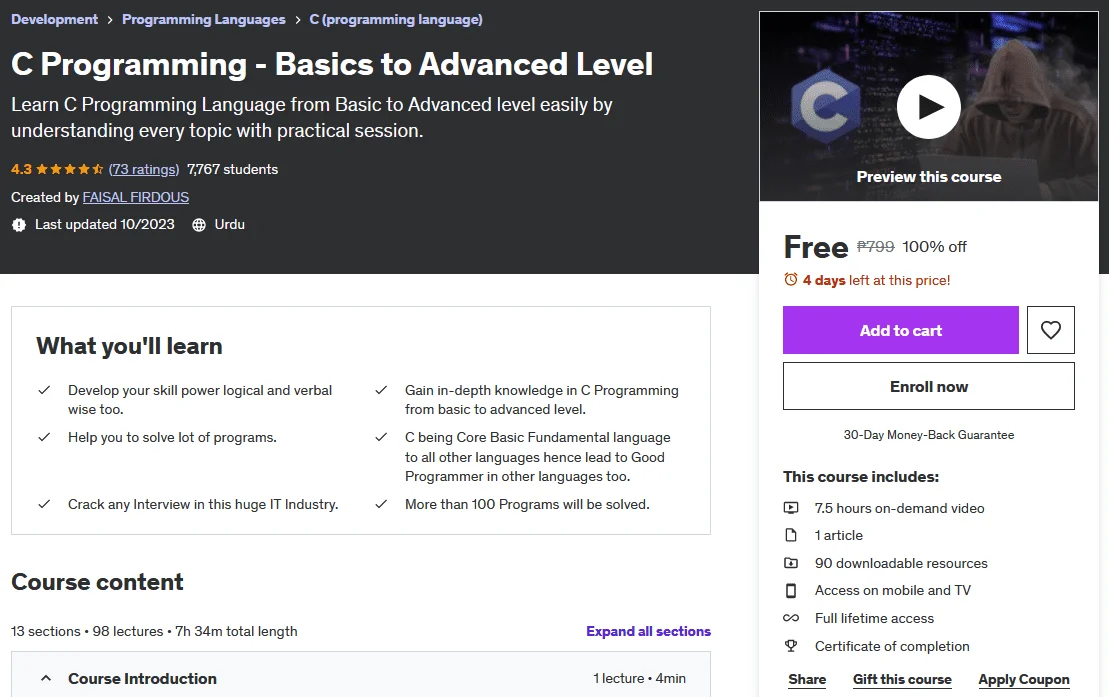Click the certificate trophy icon
This screenshot has width=1109, height=697.
791,646
